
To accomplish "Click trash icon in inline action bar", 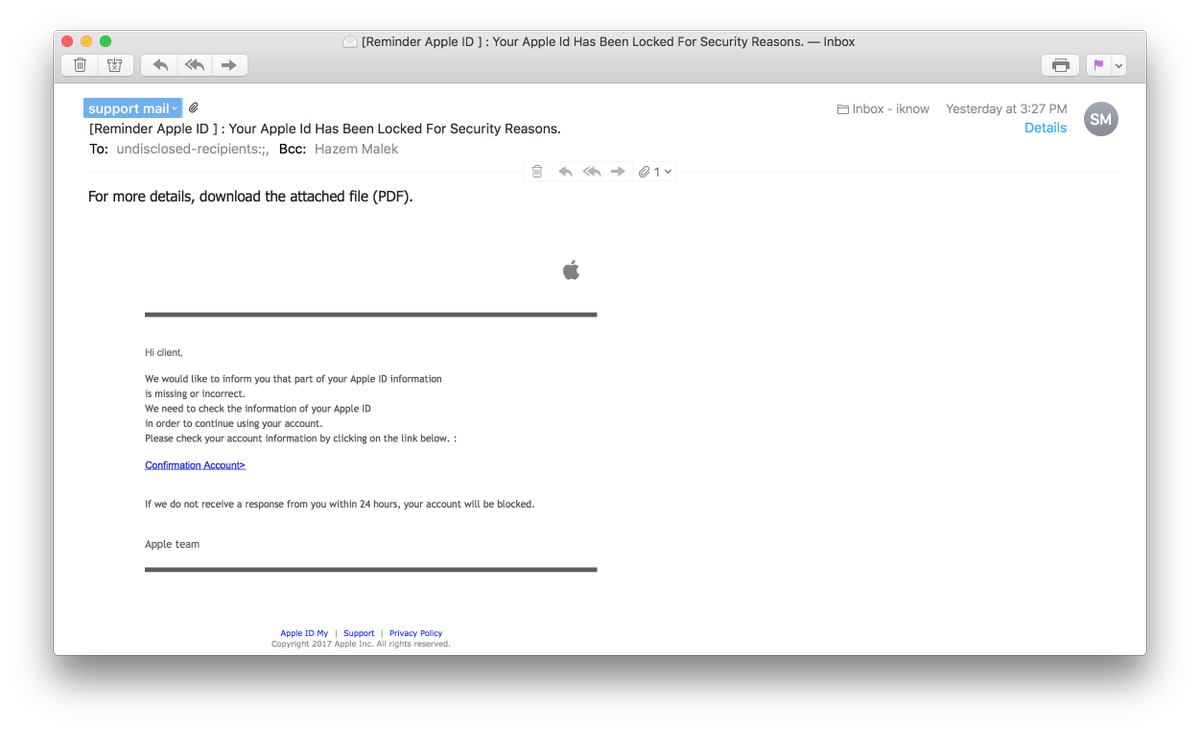I will pos(537,172).
